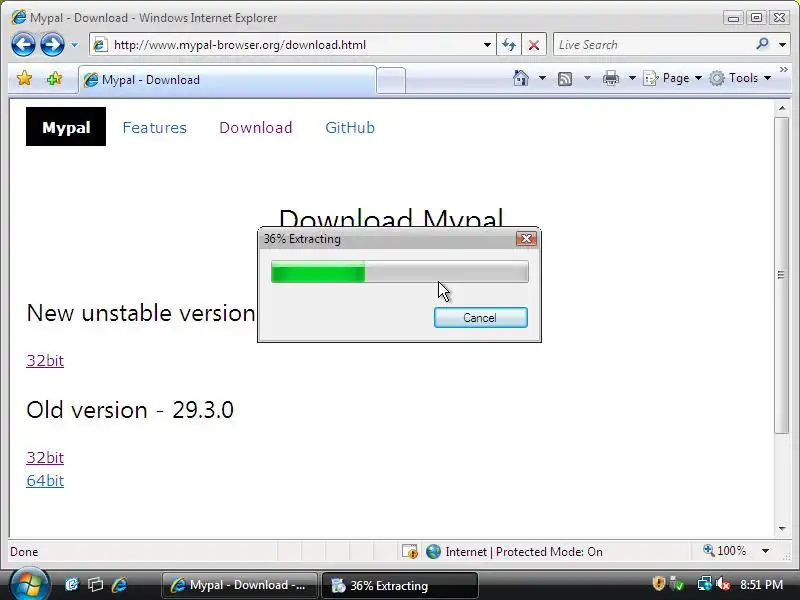The image size is (800, 600).
Task: Expand the Print options dropdown arrow
Action: pos(632,78)
